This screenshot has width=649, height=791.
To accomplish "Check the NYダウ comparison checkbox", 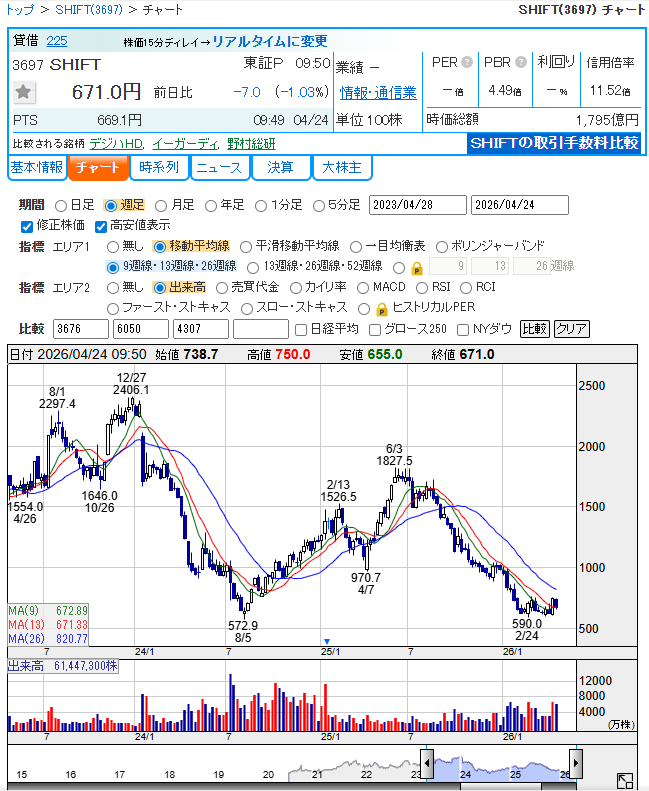I will pyautogui.click(x=462, y=330).
